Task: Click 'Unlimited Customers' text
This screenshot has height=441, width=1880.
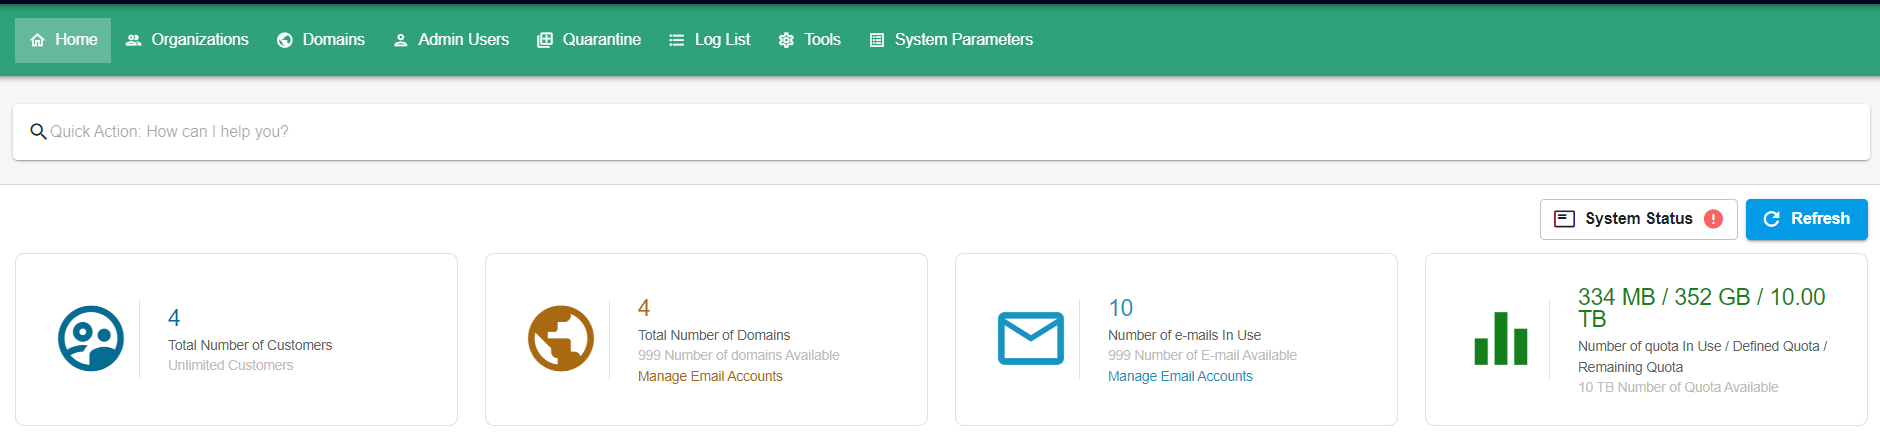Action: tap(231, 365)
